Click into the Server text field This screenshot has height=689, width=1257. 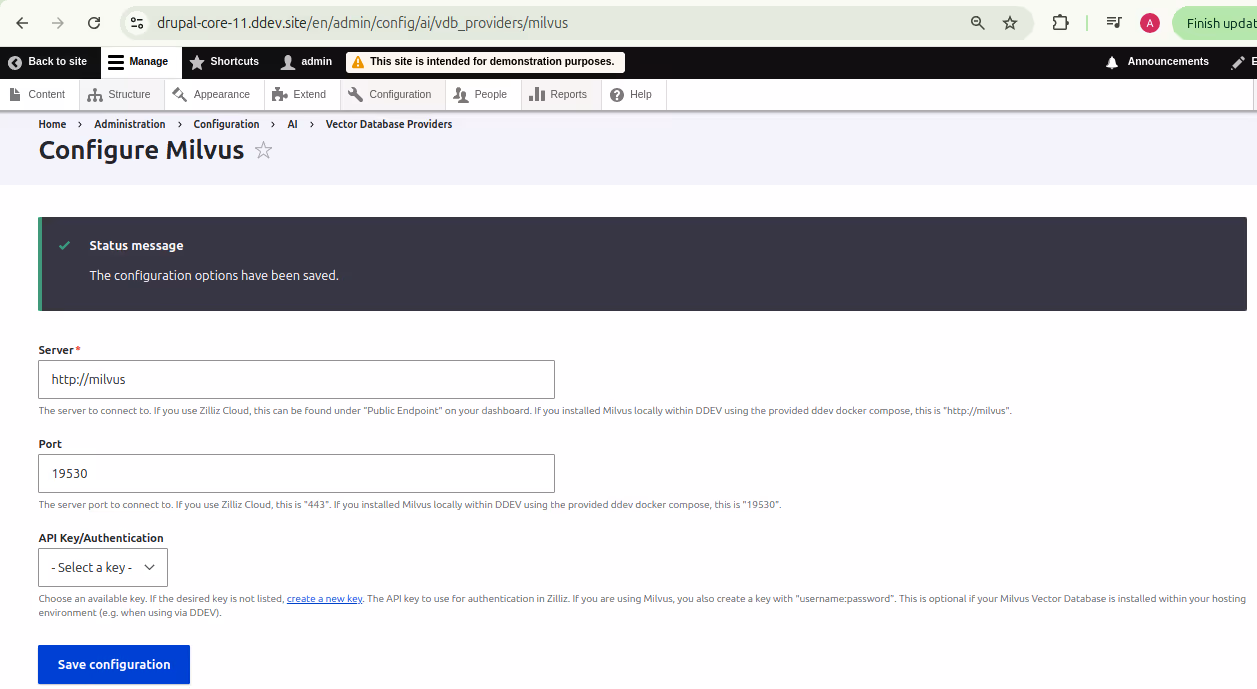click(296, 380)
